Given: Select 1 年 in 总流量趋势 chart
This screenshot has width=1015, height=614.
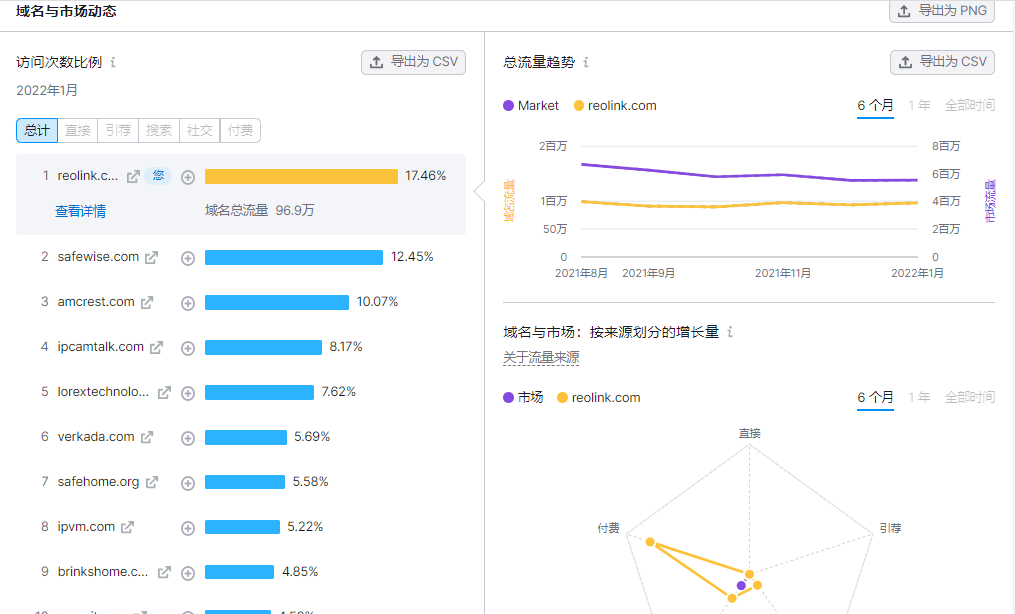Looking at the screenshot, I should [919, 105].
